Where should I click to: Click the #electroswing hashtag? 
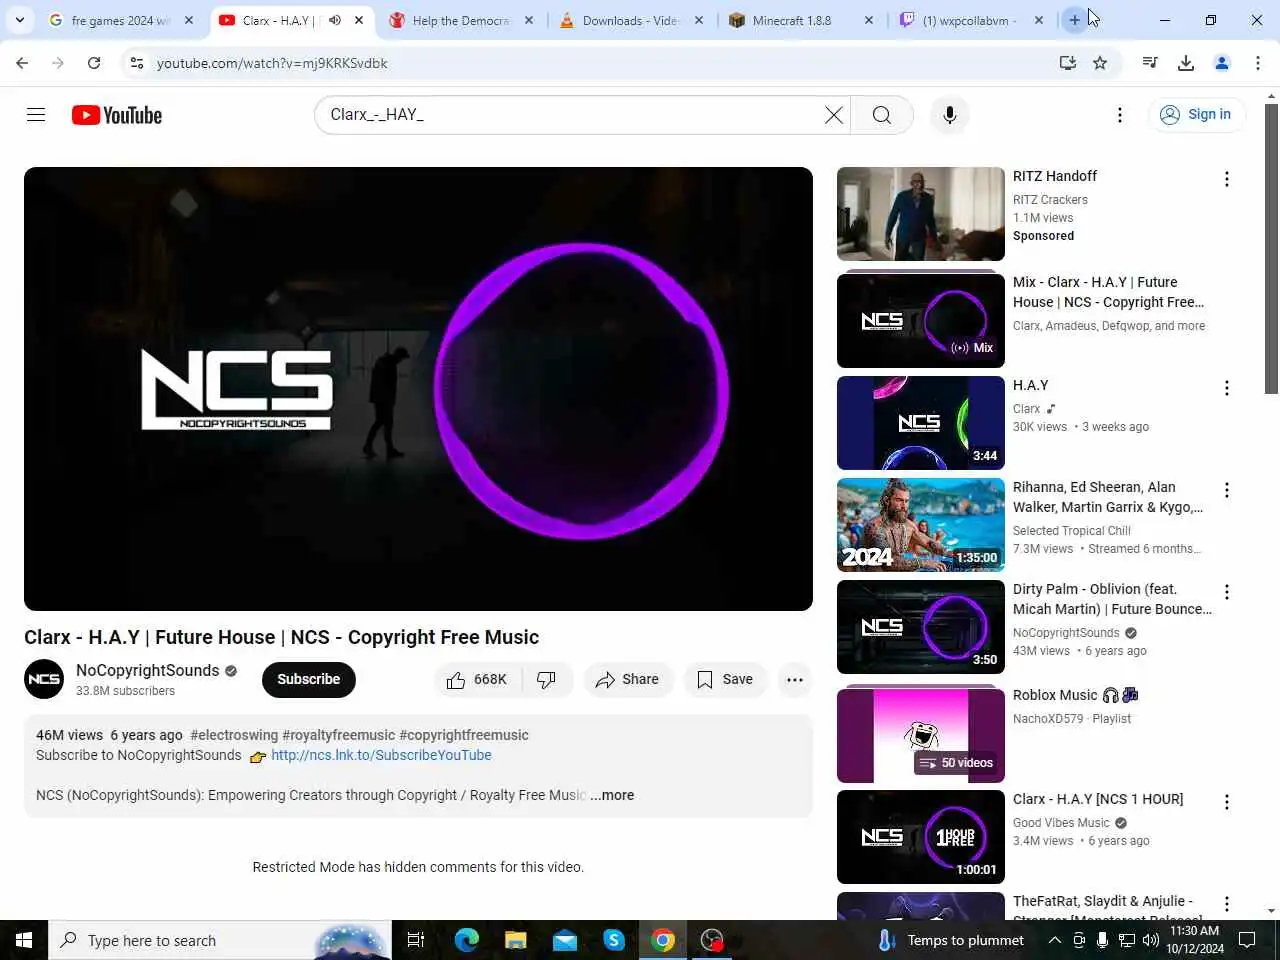[x=234, y=735]
